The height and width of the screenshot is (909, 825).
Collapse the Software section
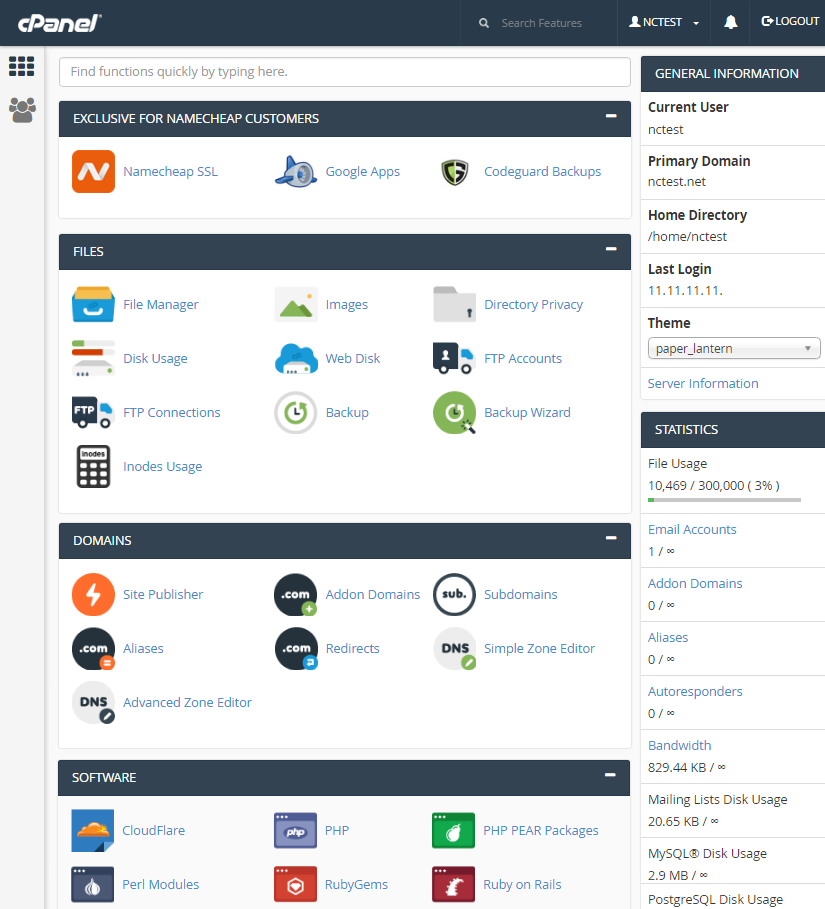pyautogui.click(x=610, y=775)
